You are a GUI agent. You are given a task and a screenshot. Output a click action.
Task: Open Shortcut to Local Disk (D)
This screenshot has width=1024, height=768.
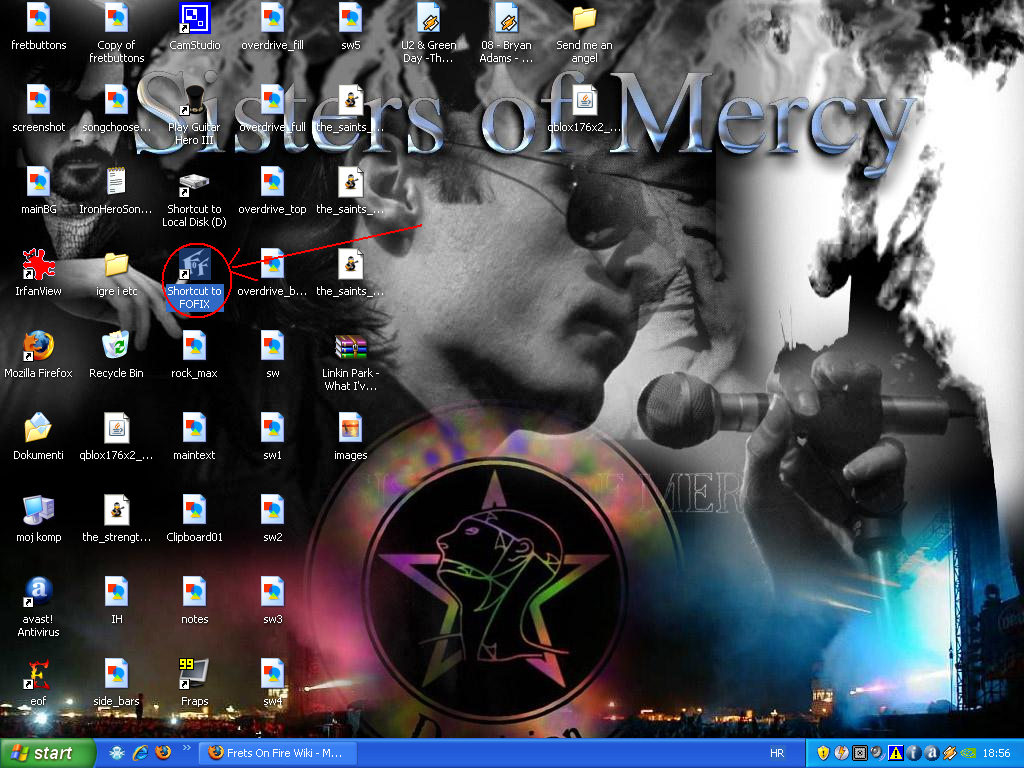pyautogui.click(x=195, y=198)
